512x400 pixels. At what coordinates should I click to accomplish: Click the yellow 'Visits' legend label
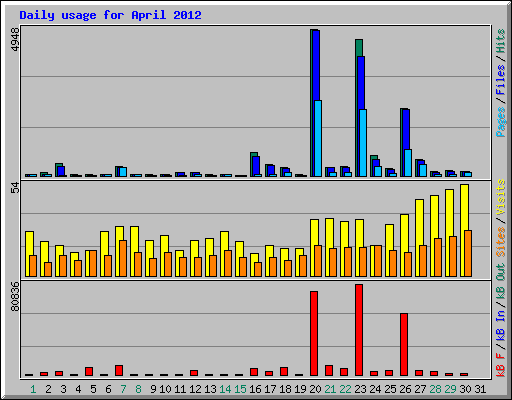point(500,198)
